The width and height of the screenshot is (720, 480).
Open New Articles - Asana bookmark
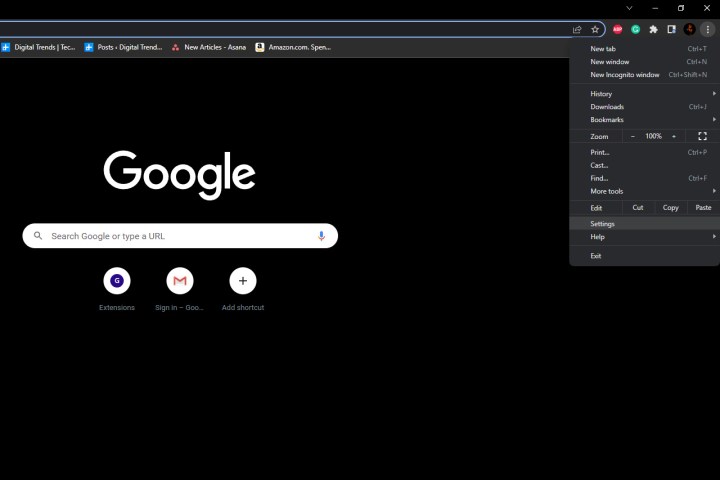pos(209,47)
